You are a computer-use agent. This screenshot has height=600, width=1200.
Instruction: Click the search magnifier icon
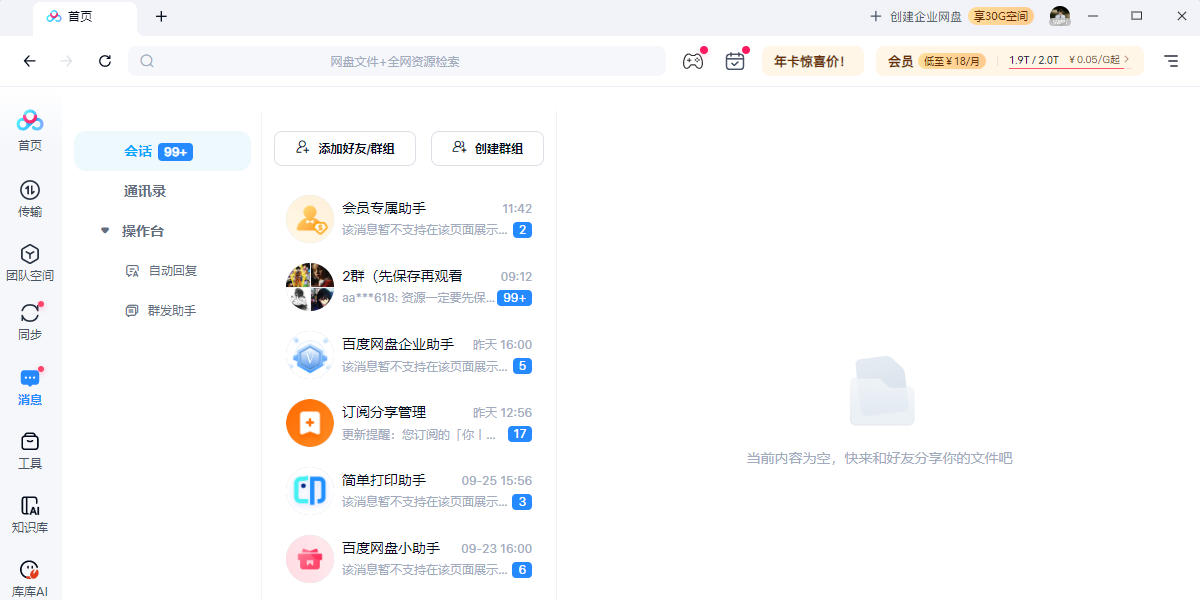[147, 61]
